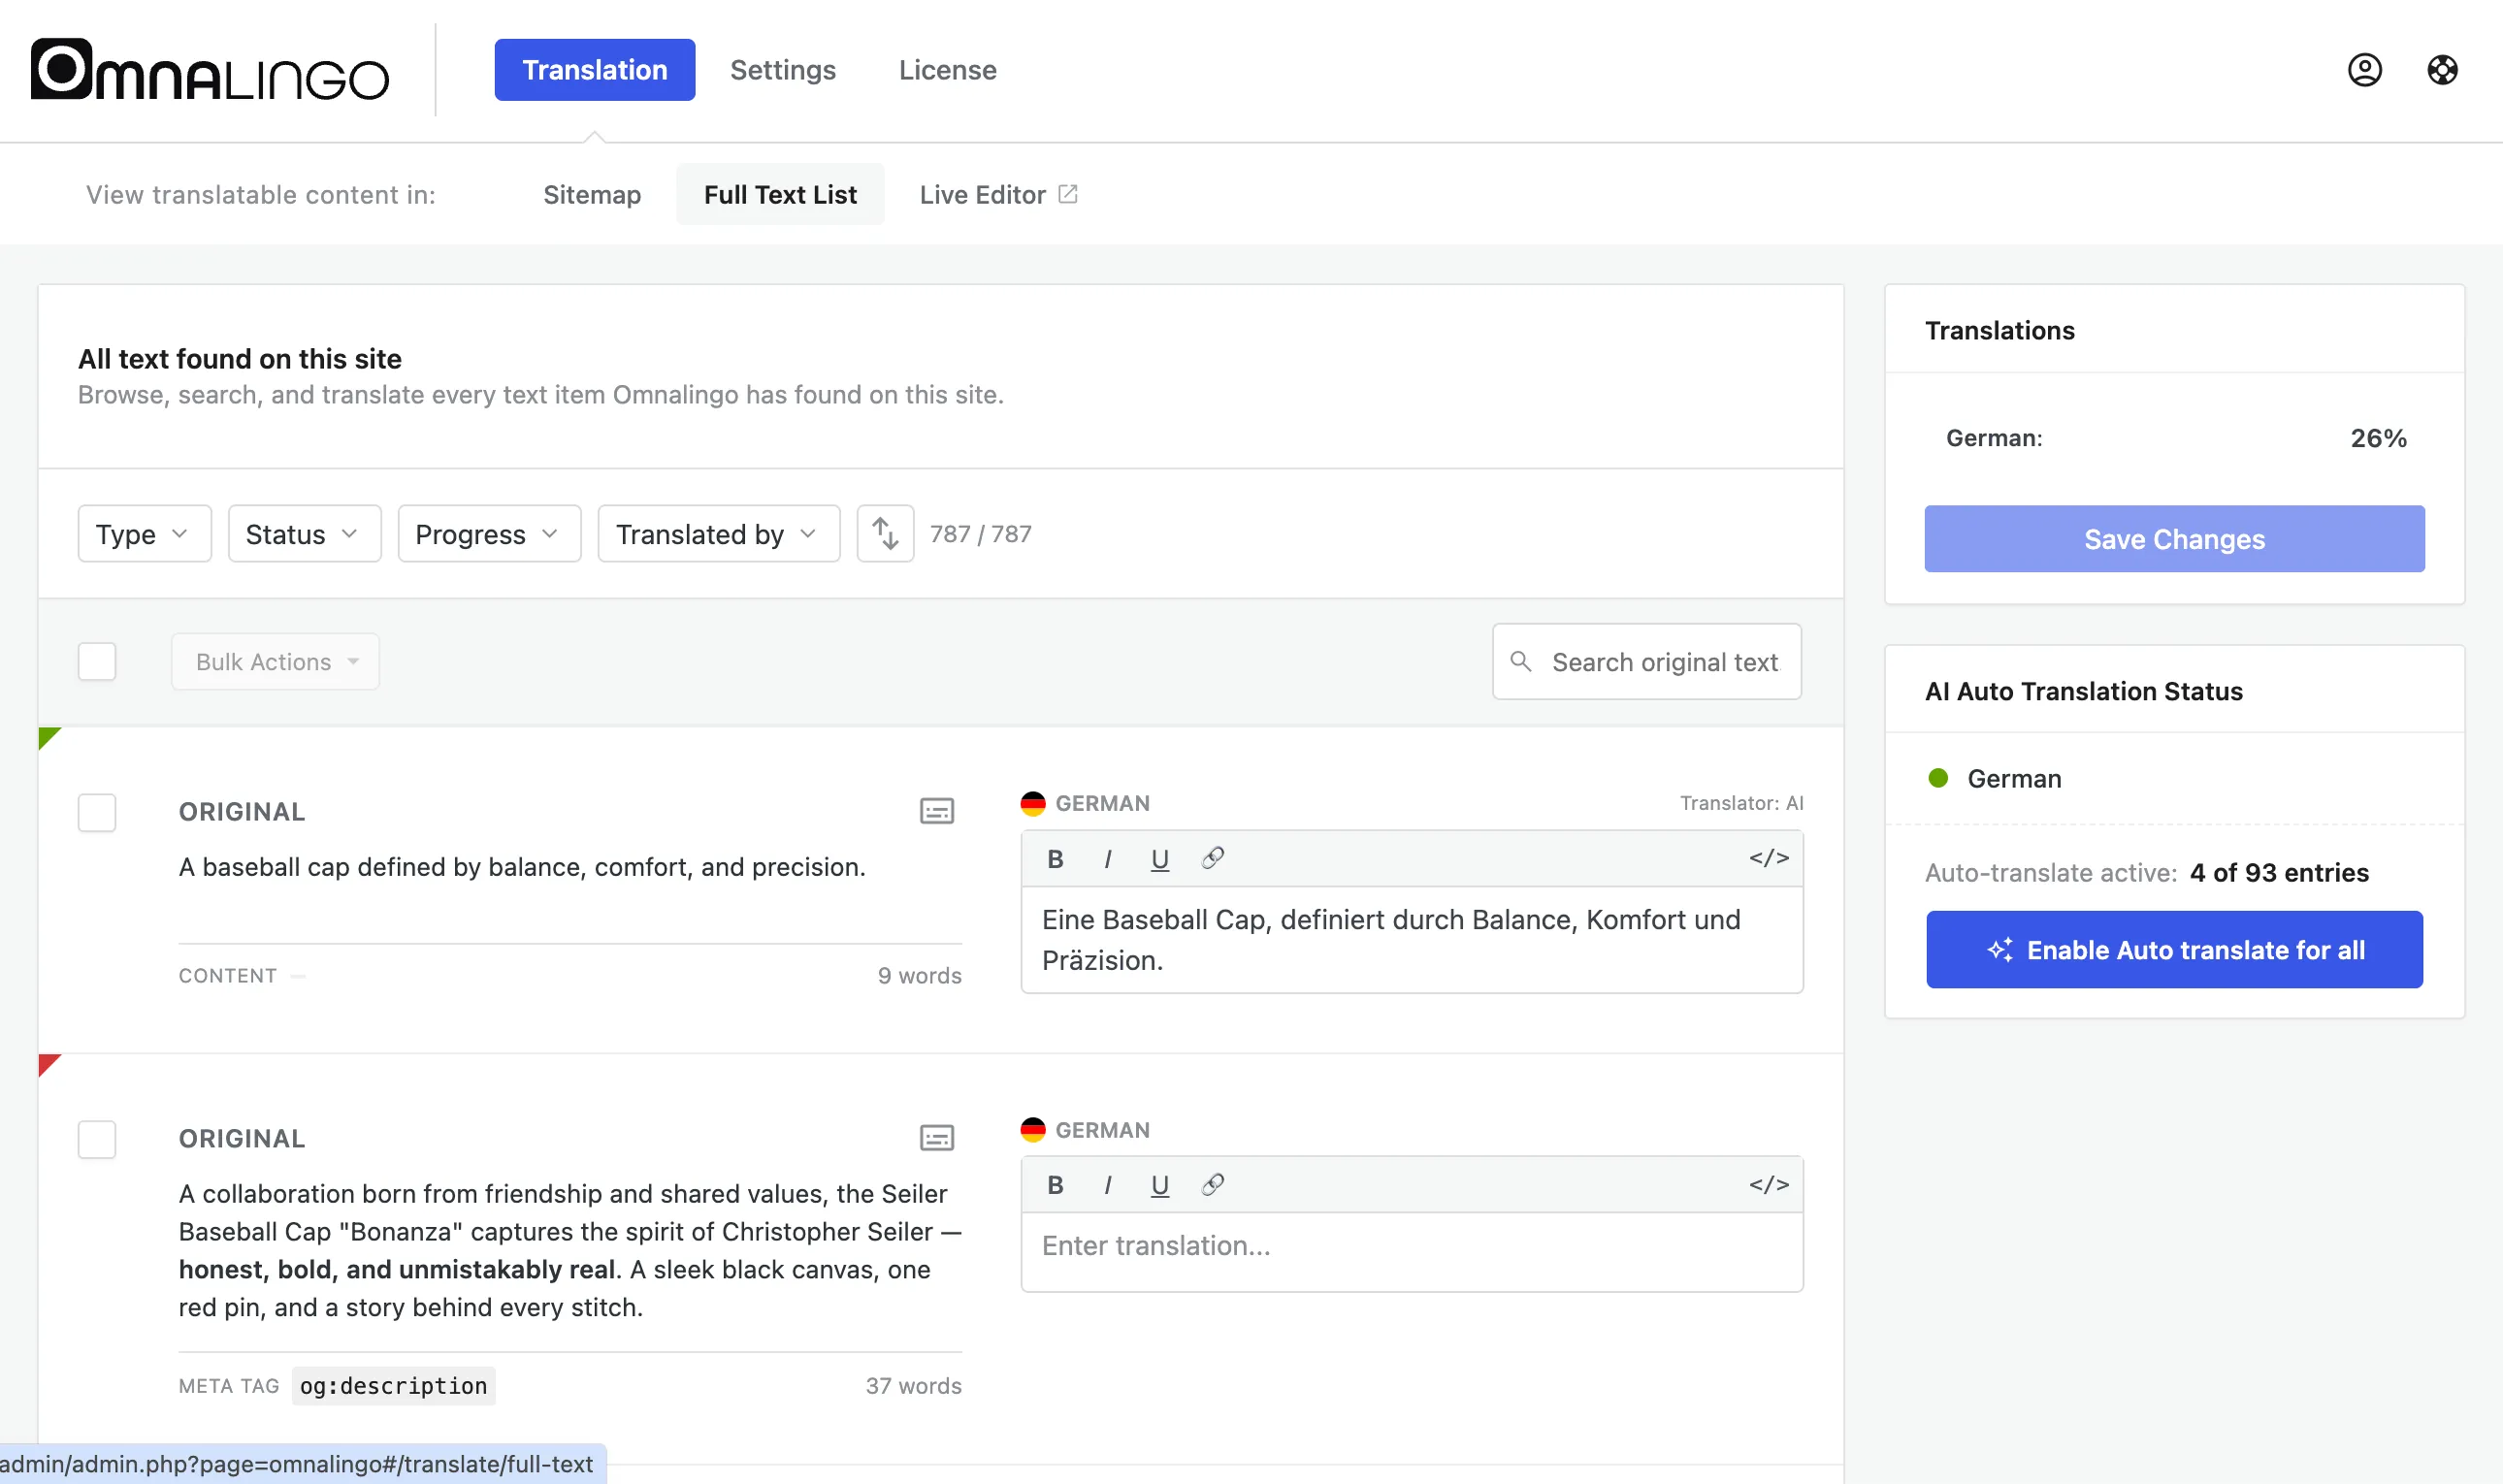Click the red untranslated-status corner marker
Image resolution: width=2503 pixels, height=1484 pixels.
[47, 1063]
